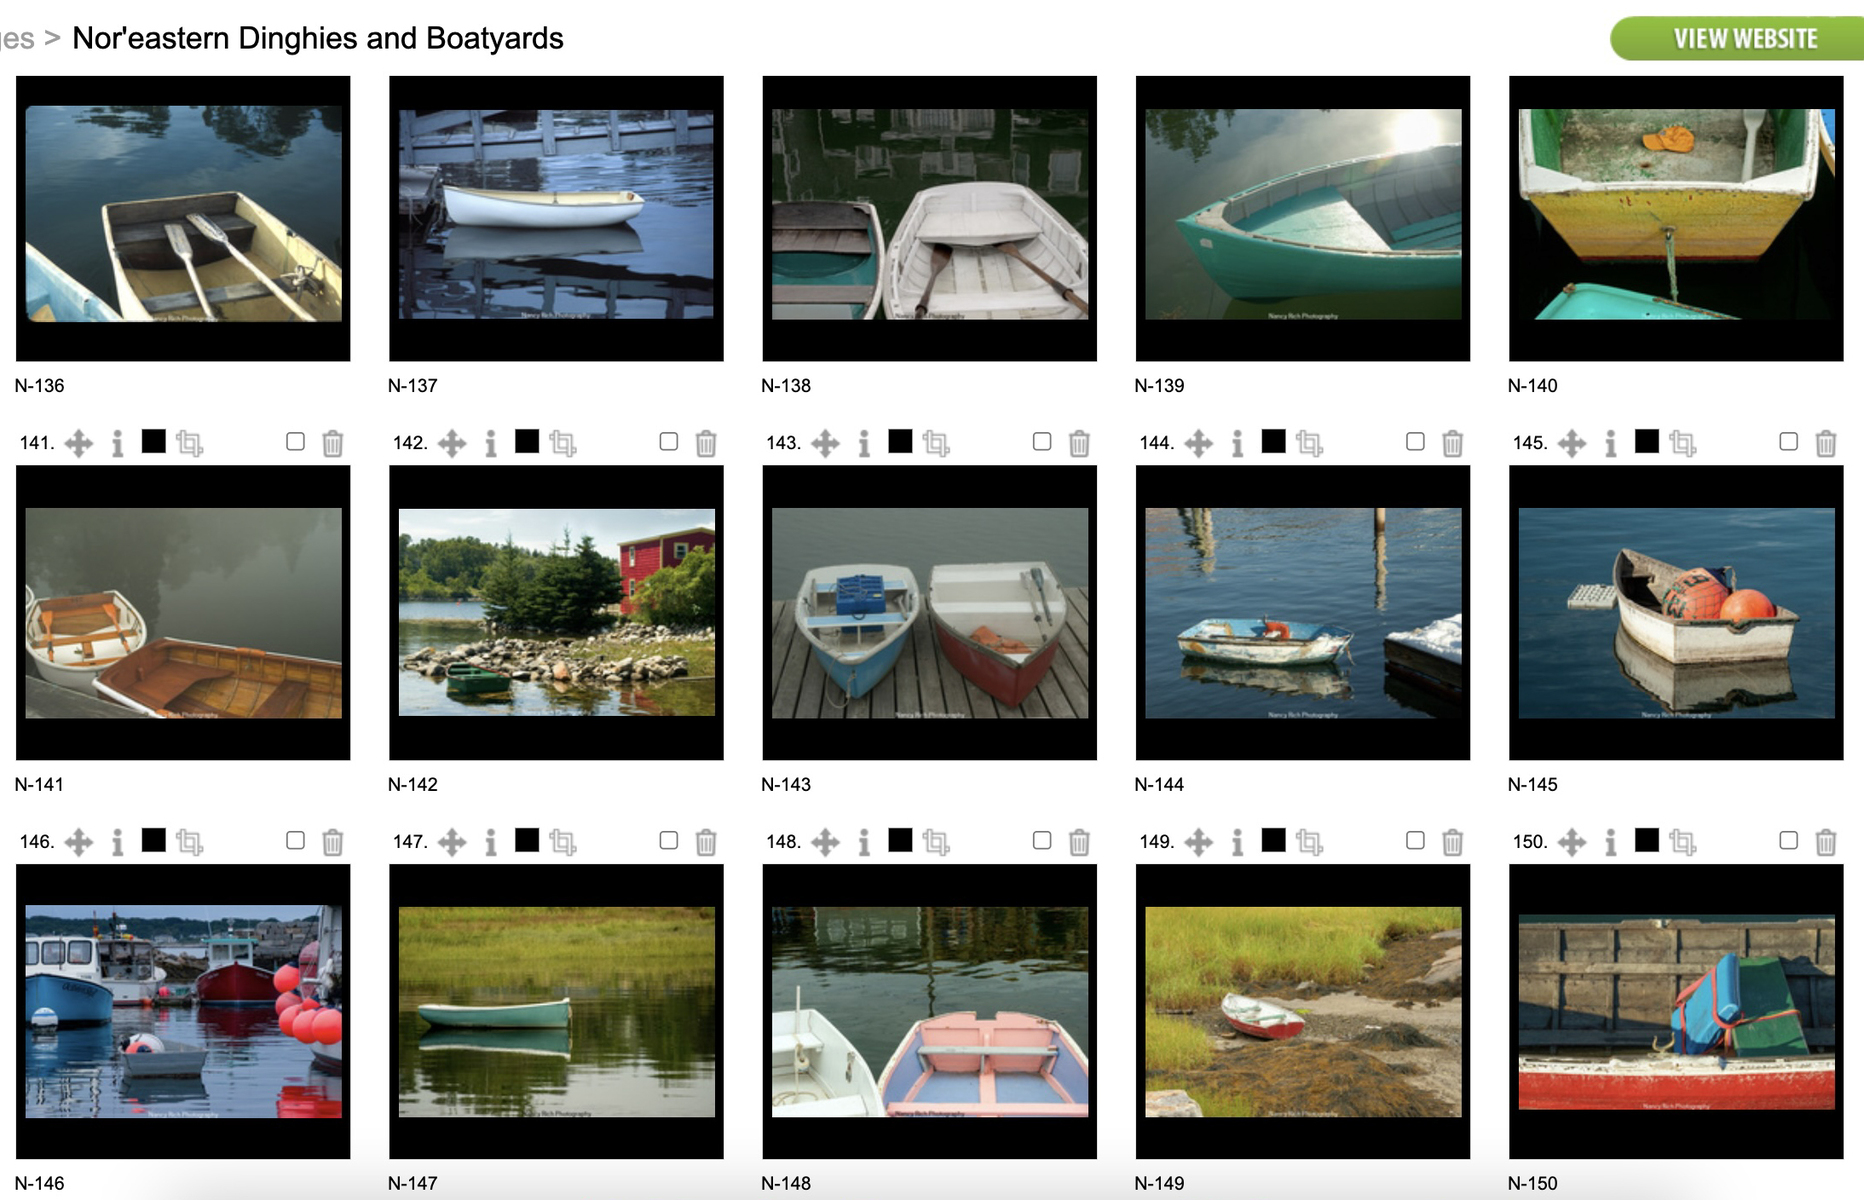Click the crop icon for image 150

click(x=1683, y=842)
